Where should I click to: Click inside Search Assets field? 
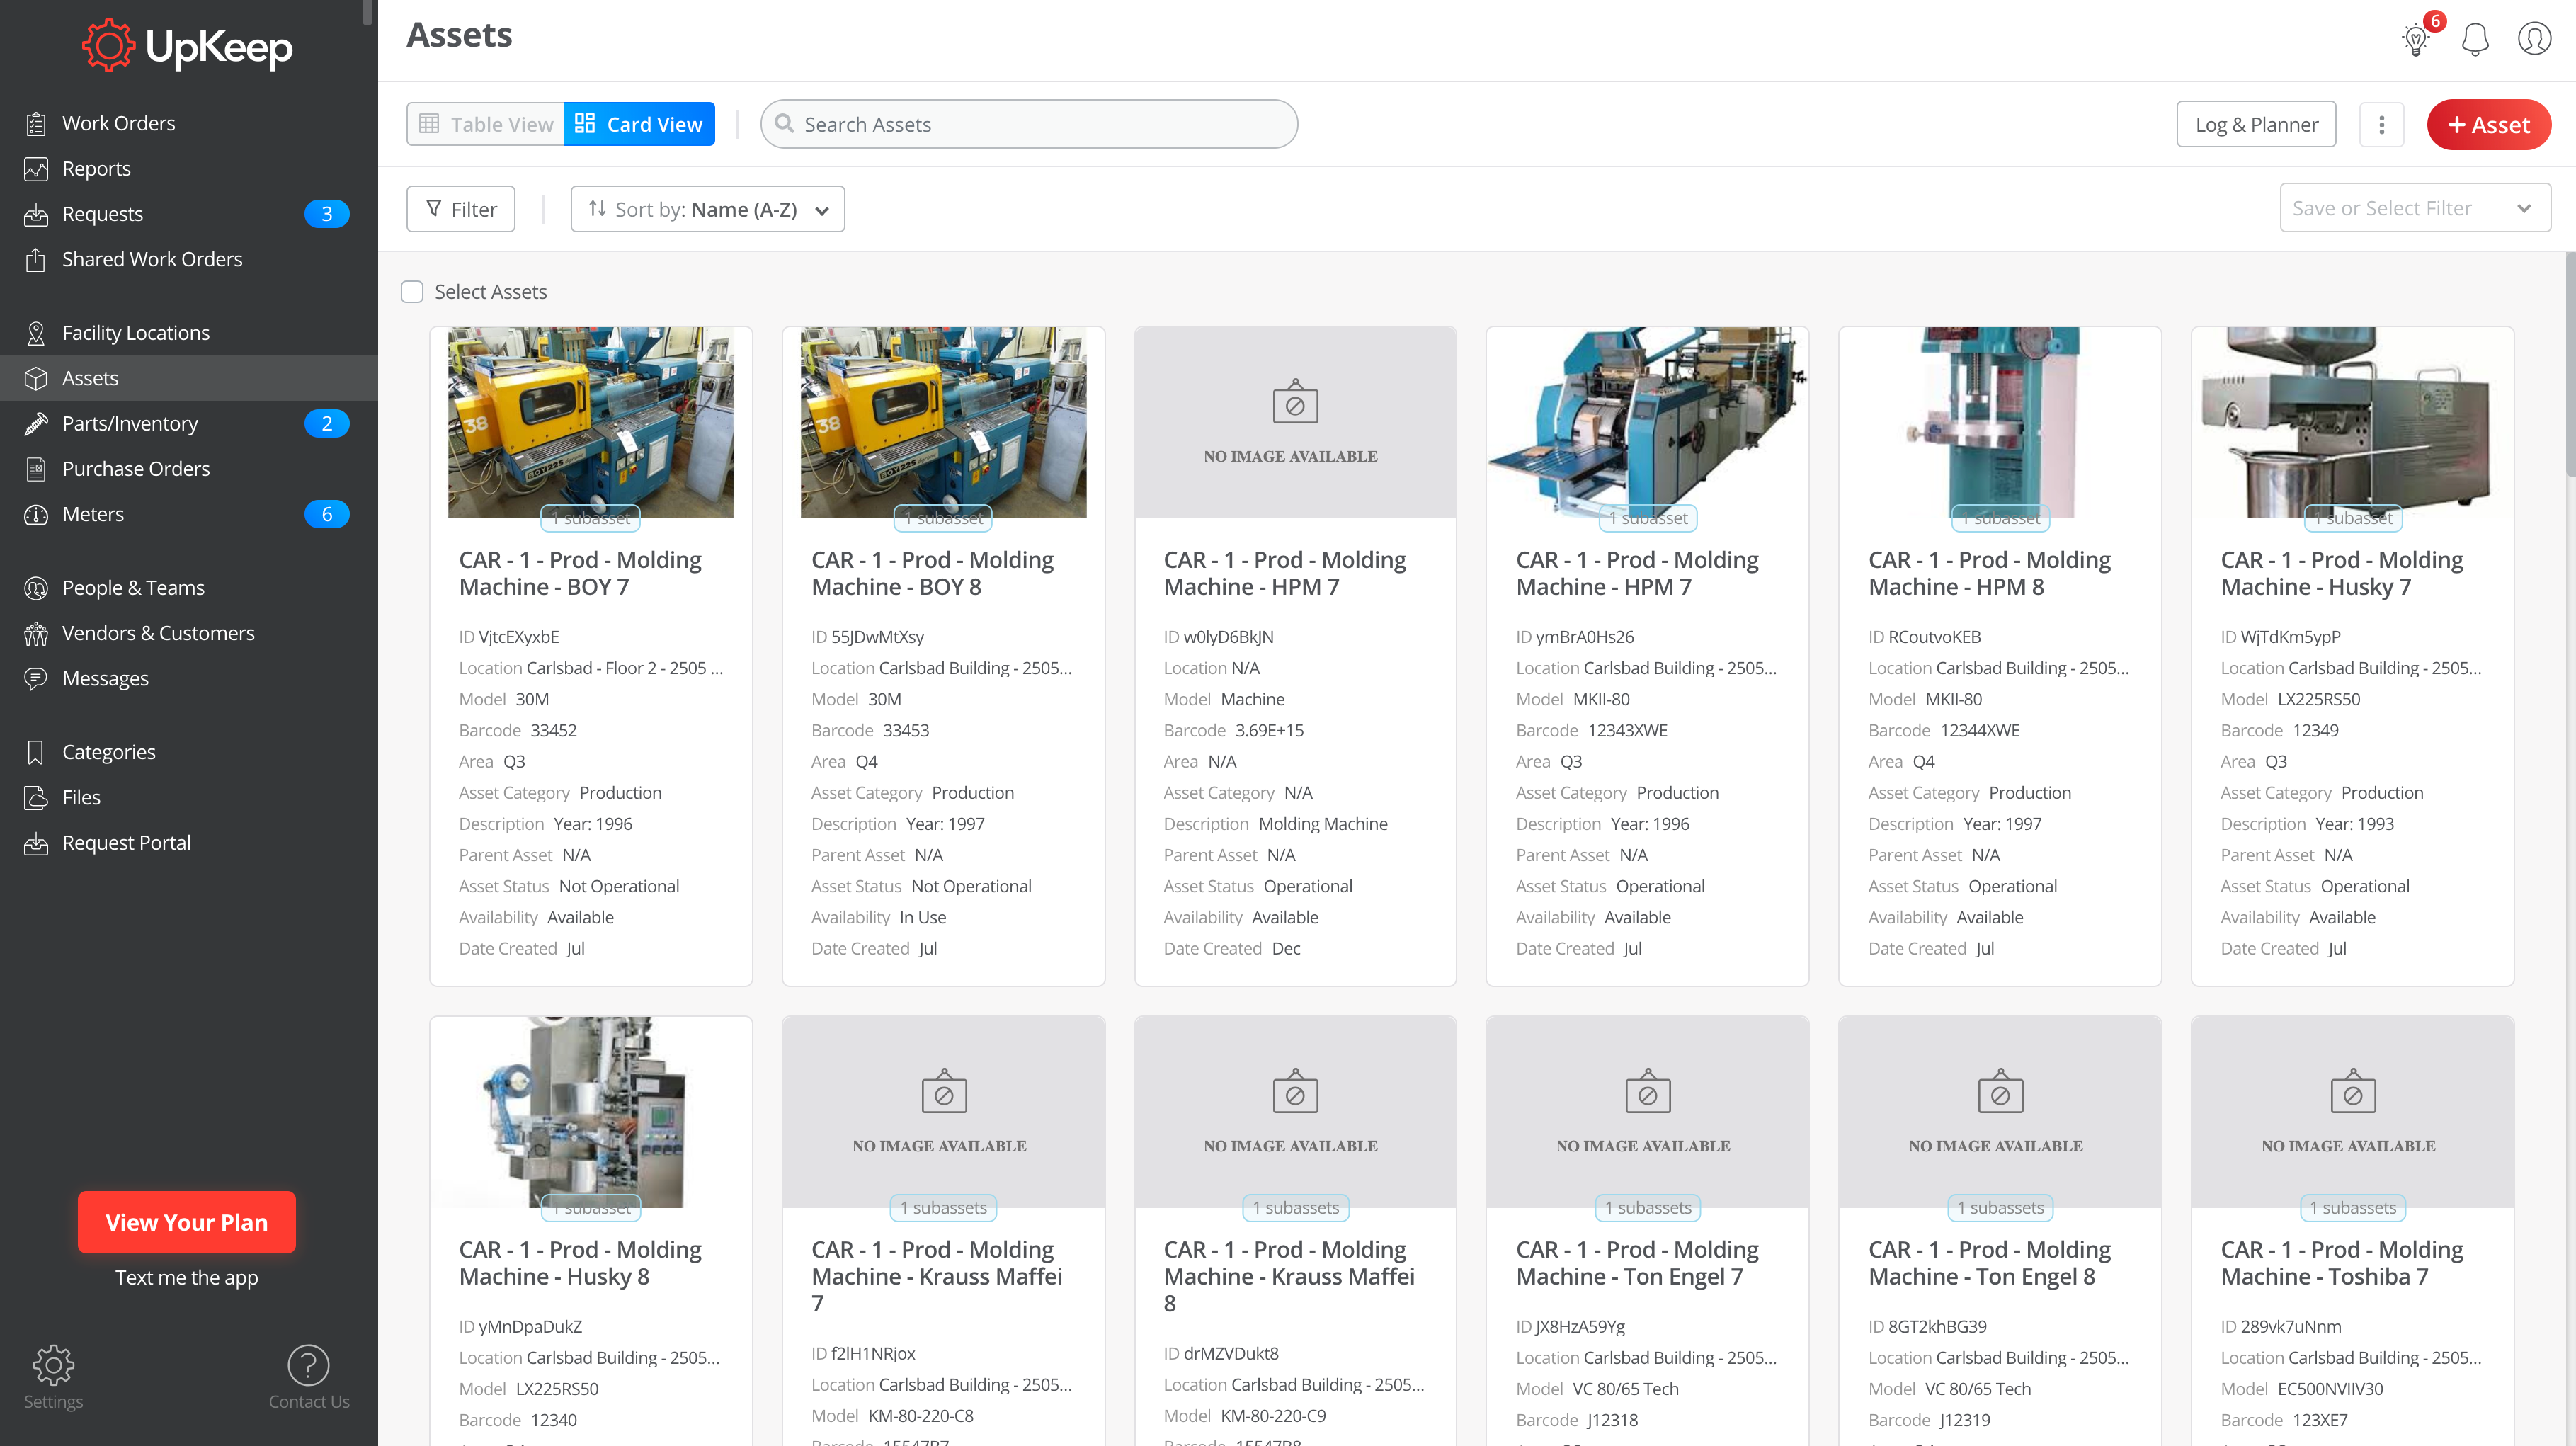tap(1030, 125)
